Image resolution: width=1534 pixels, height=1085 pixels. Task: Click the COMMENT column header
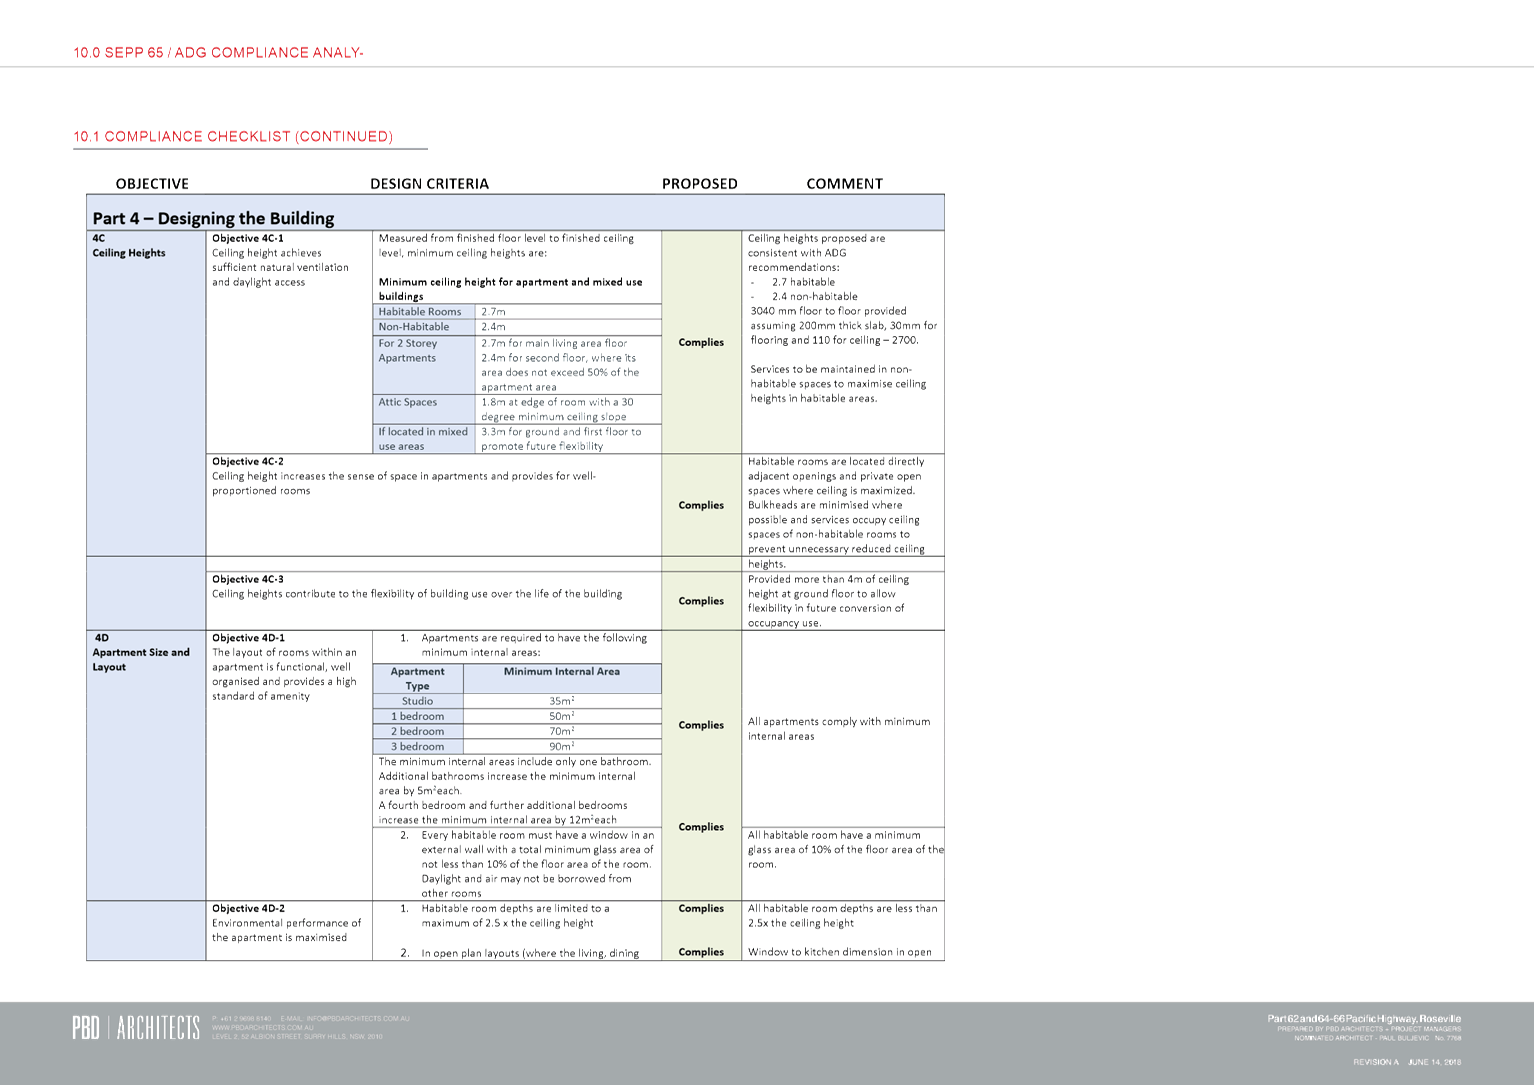click(x=844, y=184)
